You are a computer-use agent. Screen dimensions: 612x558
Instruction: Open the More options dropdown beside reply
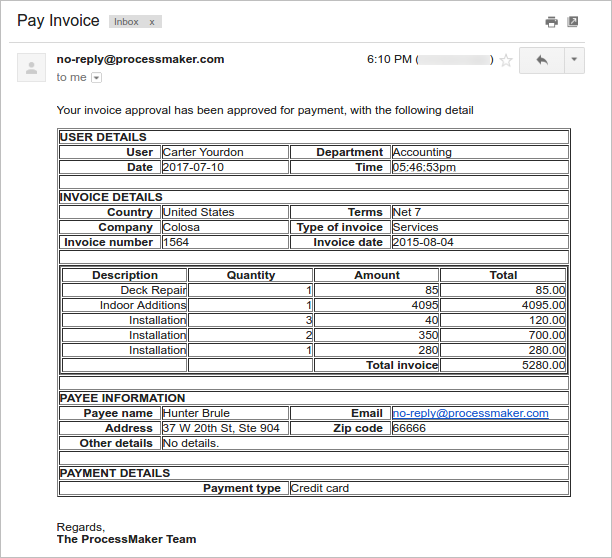click(x=573, y=60)
